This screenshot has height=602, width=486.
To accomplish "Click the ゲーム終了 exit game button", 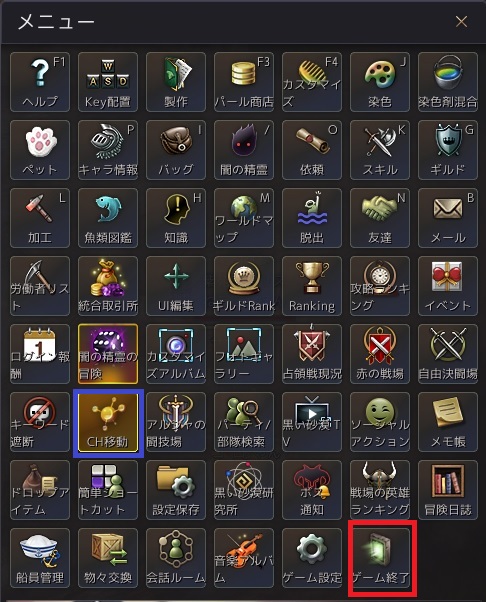I will click(x=380, y=558).
